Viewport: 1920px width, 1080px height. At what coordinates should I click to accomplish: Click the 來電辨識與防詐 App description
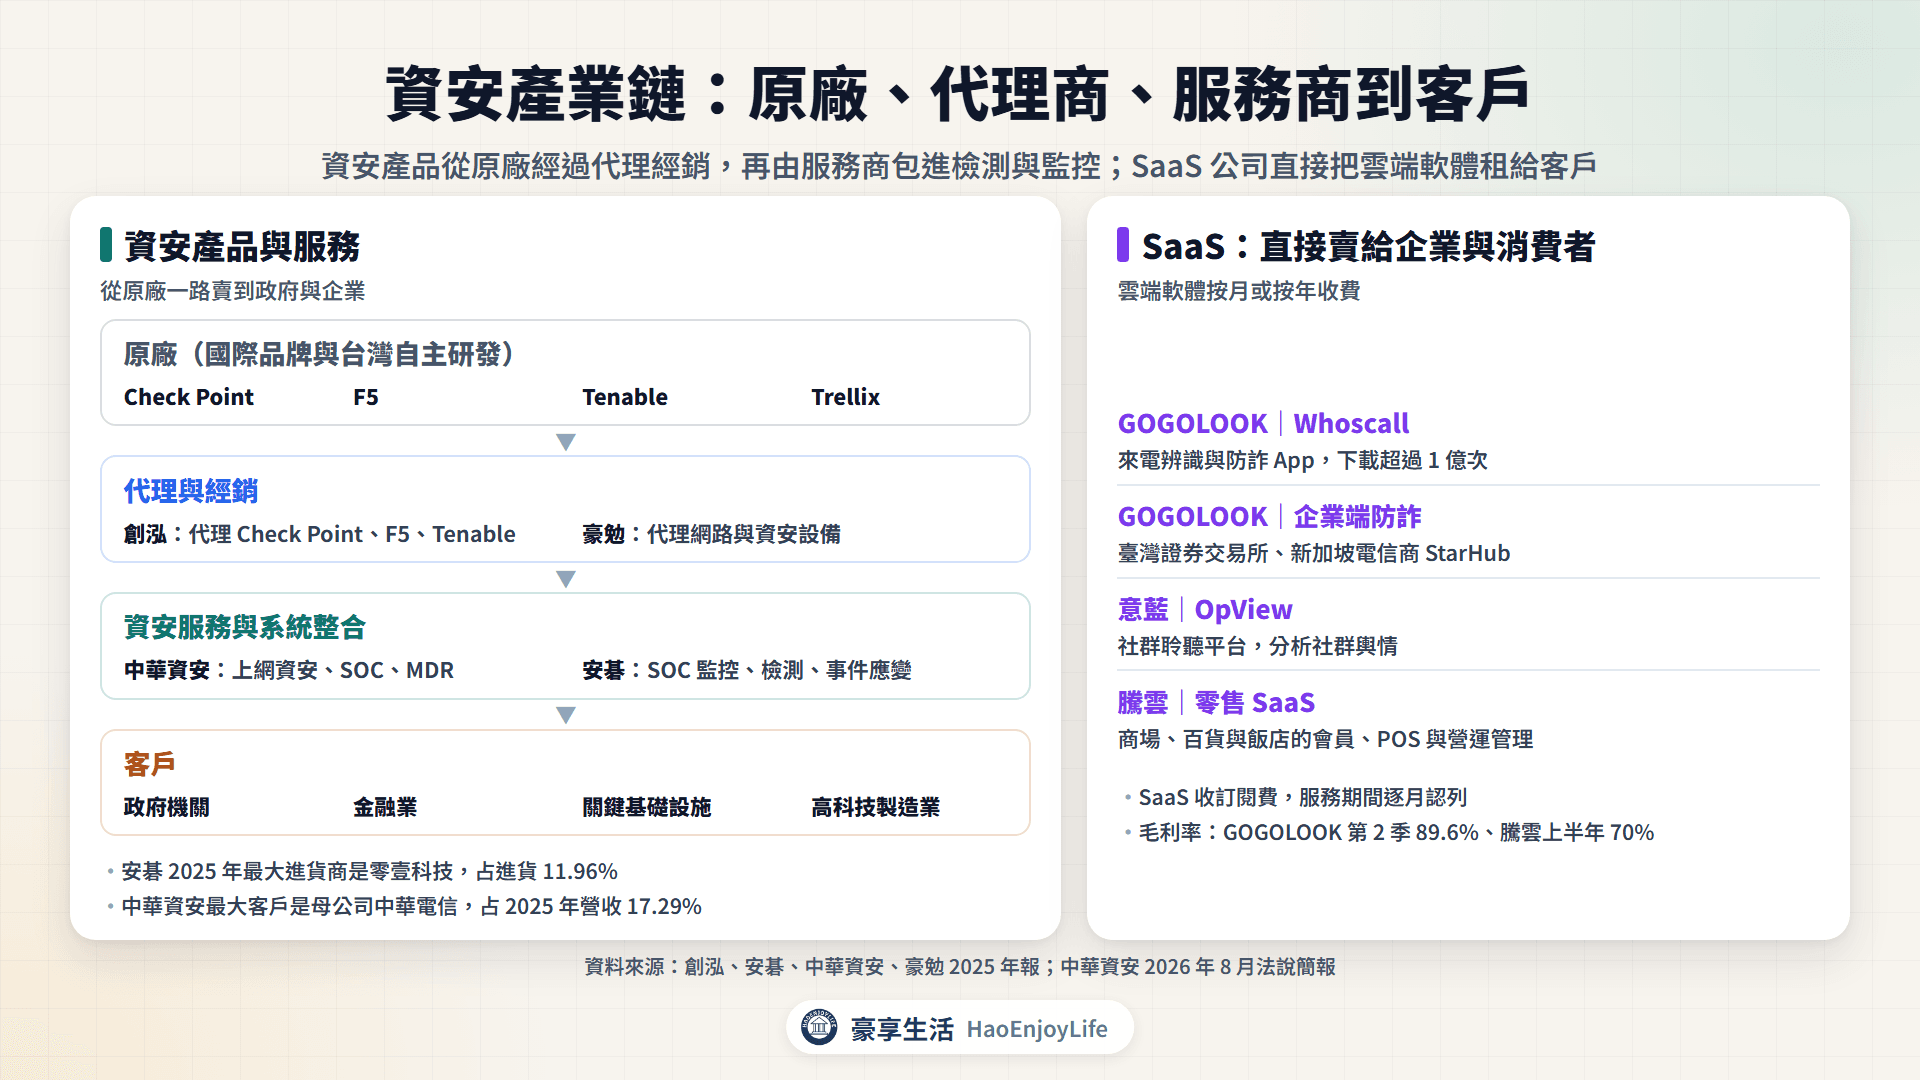[x=1303, y=460]
